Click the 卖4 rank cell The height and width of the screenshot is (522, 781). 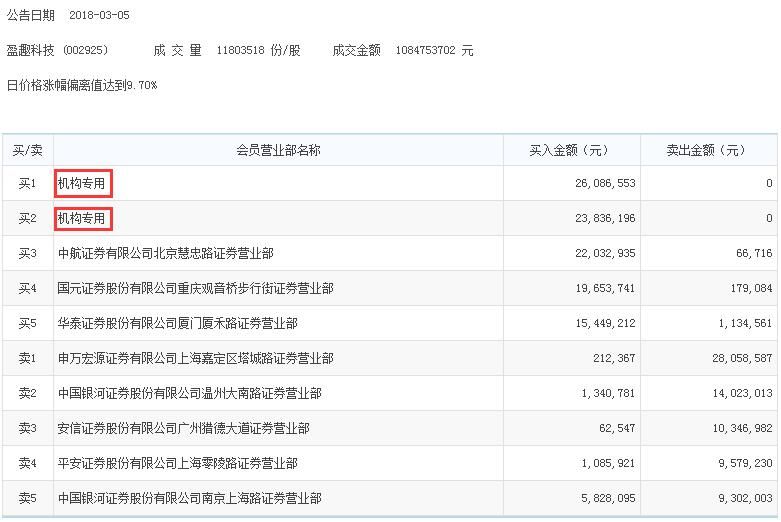point(27,464)
